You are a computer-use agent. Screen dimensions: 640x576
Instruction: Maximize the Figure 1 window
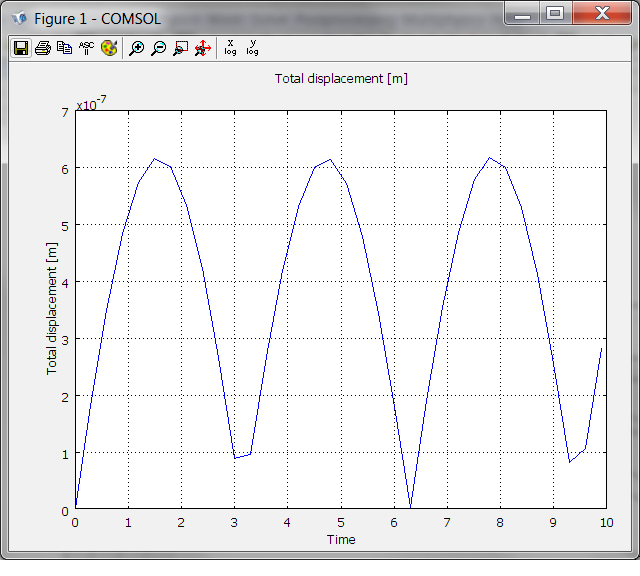pyautogui.click(x=555, y=13)
